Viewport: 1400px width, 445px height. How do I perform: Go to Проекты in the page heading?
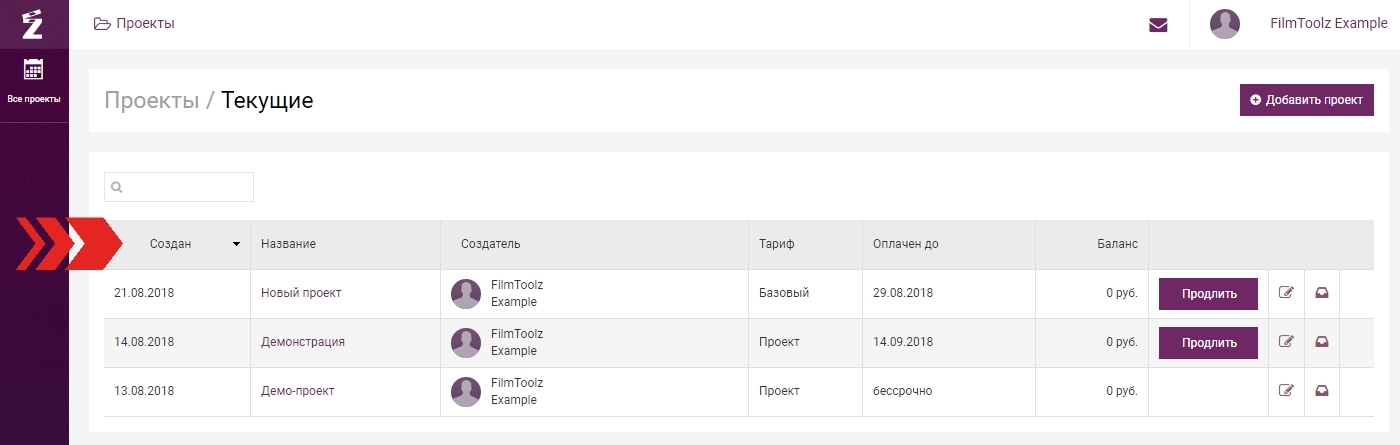tap(152, 100)
